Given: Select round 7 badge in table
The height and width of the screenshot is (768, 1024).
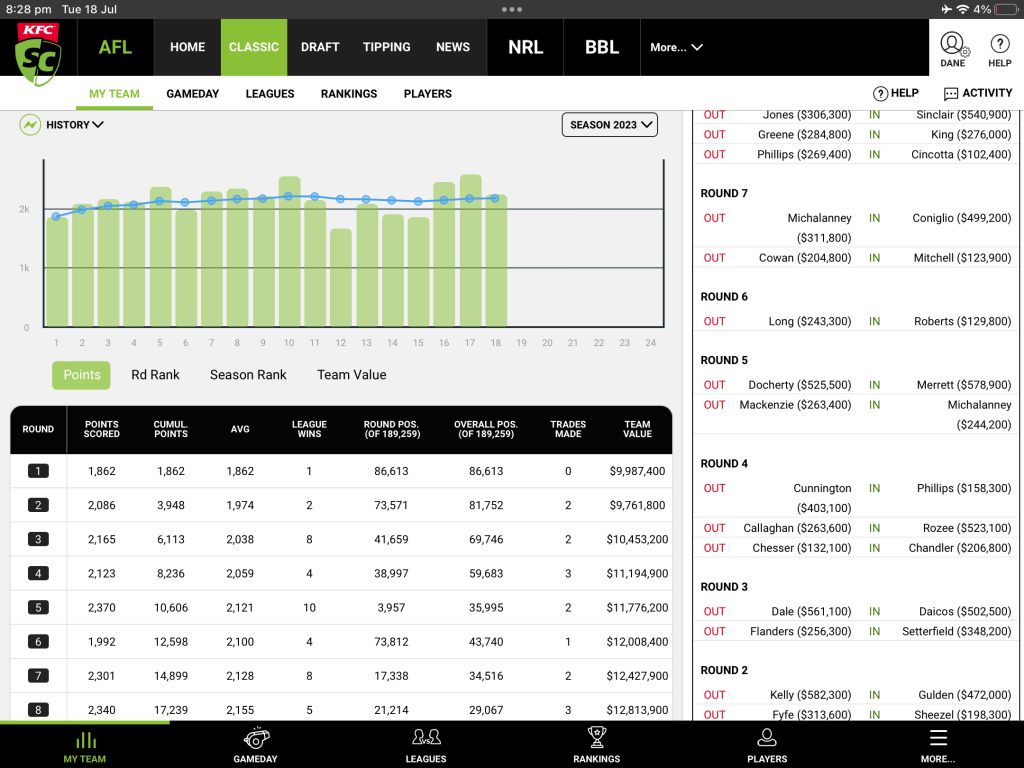Looking at the screenshot, I should 38,676.
